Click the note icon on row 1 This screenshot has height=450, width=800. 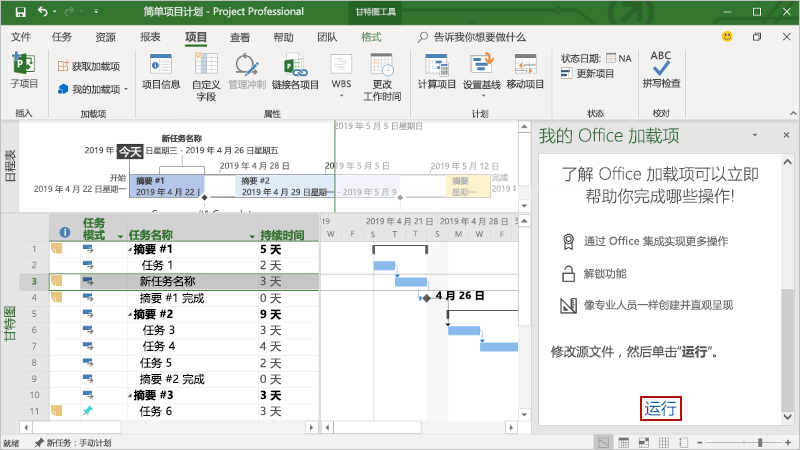coord(57,248)
